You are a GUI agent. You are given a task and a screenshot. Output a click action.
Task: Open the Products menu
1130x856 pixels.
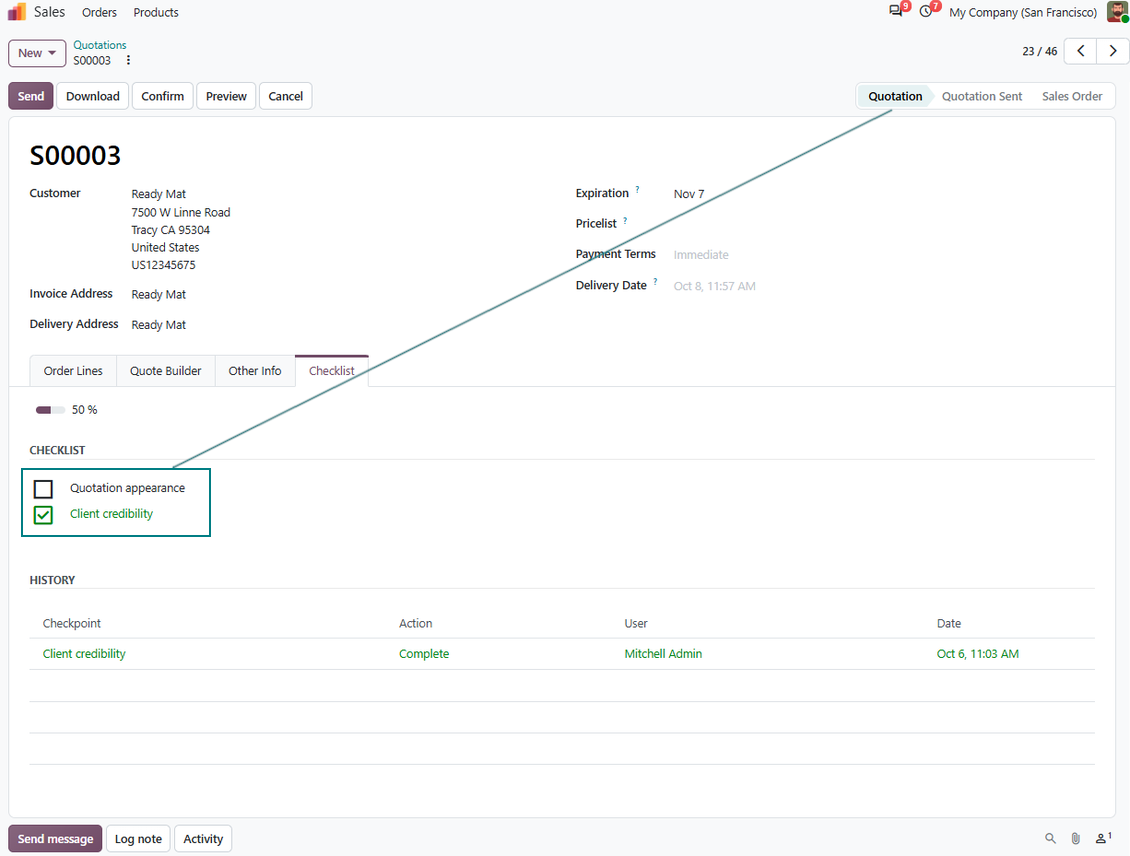[156, 12]
